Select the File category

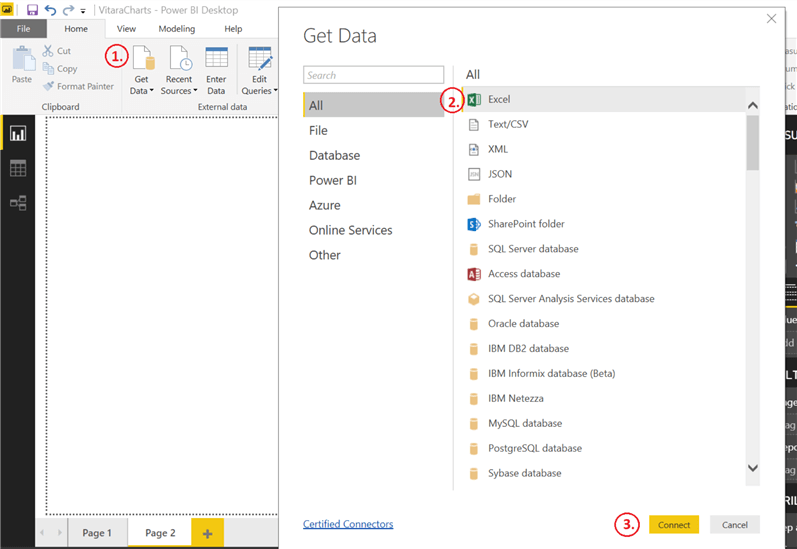(x=374, y=131)
